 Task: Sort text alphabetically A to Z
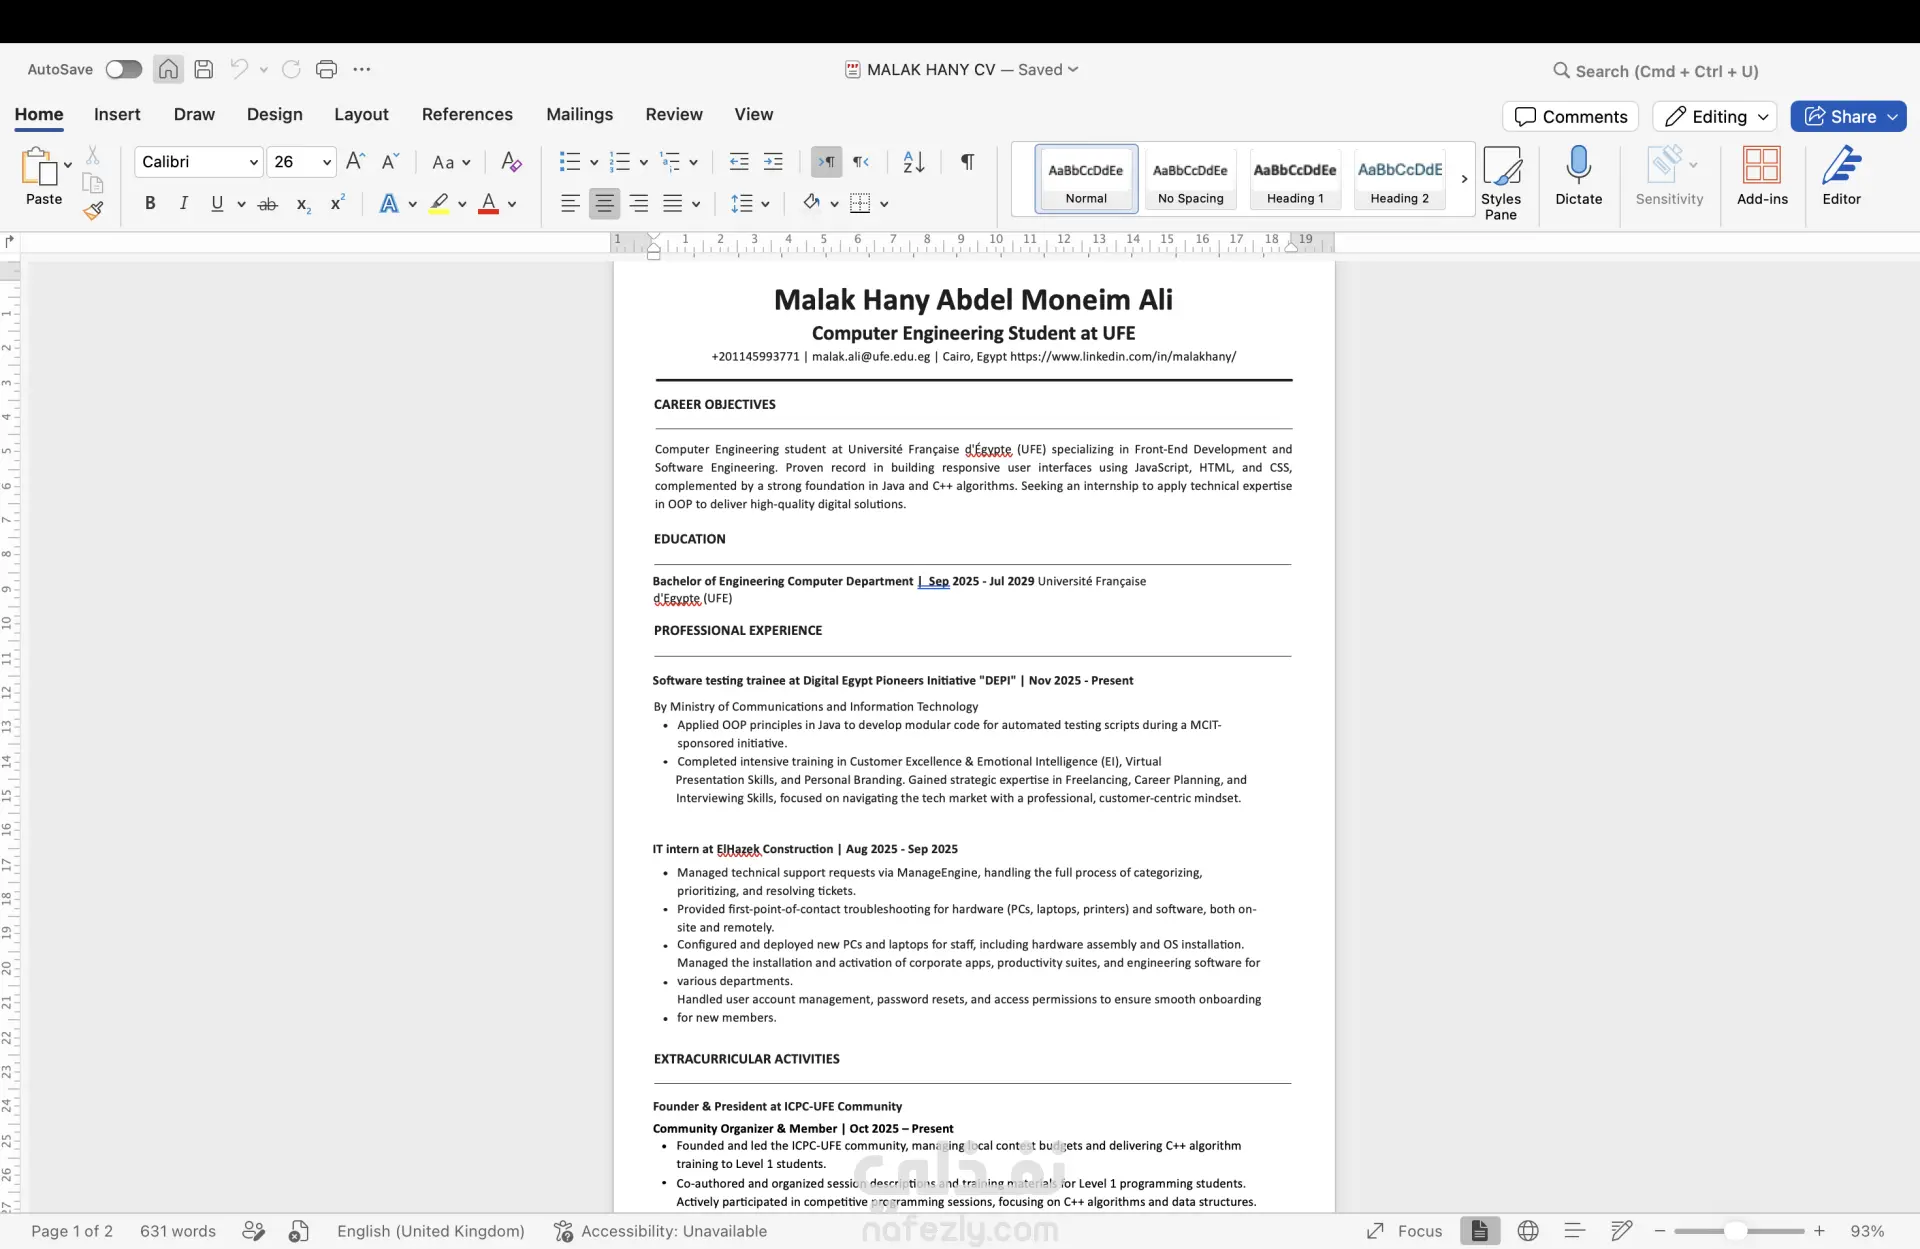914,161
